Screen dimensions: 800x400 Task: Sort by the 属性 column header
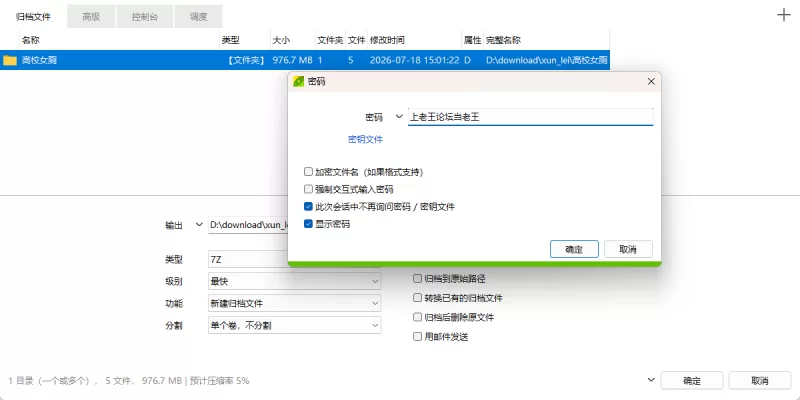[x=472, y=40]
